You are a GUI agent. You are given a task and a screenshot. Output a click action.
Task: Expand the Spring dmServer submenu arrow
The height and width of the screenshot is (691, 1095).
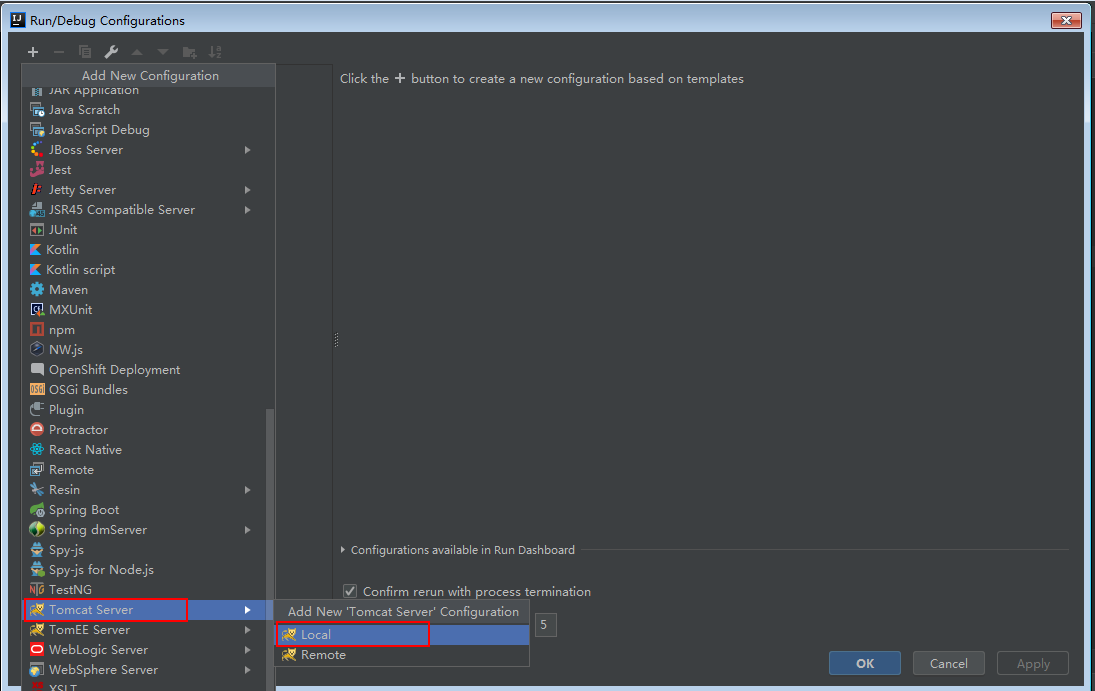pos(247,530)
